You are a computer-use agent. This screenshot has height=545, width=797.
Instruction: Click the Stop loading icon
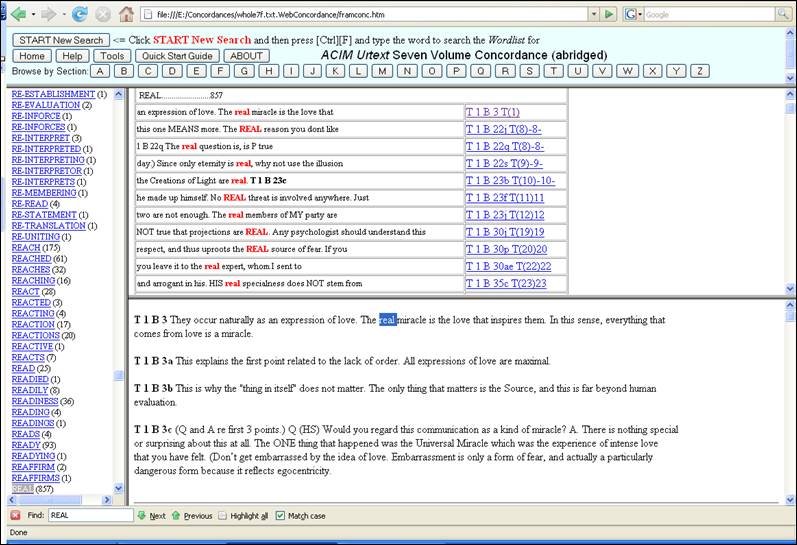pos(103,14)
